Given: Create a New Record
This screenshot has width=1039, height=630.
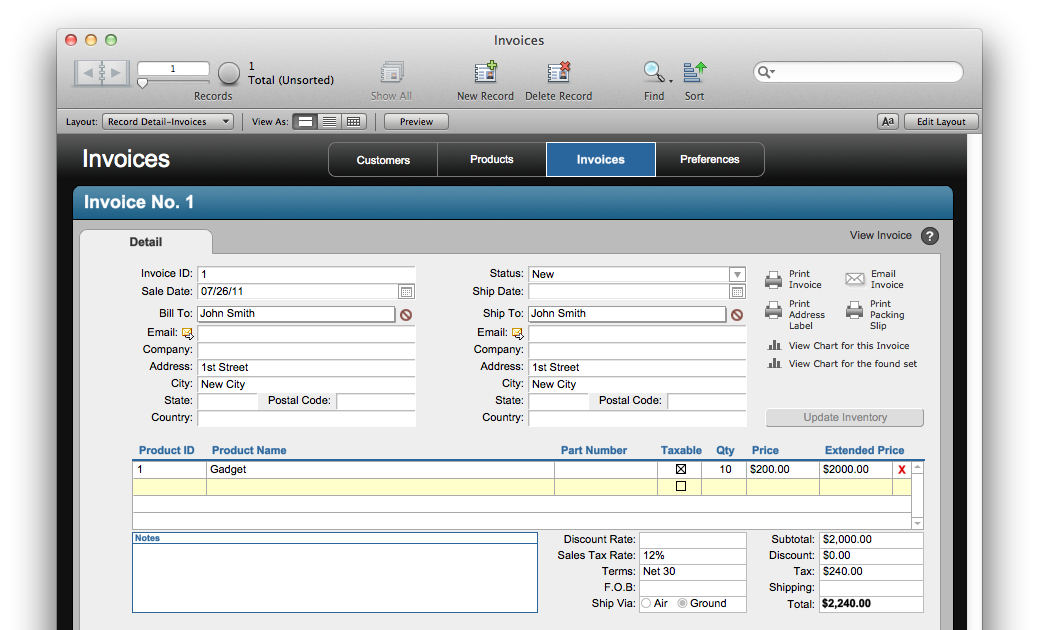Looking at the screenshot, I should [486, 72].
